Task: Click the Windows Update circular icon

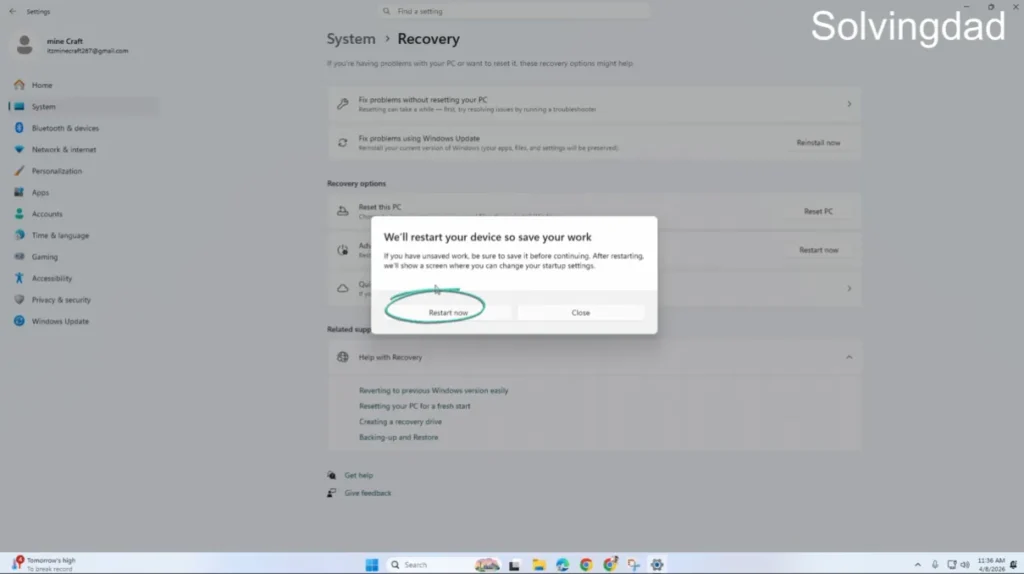Action: pyautogui.click(x=19, y=321)
